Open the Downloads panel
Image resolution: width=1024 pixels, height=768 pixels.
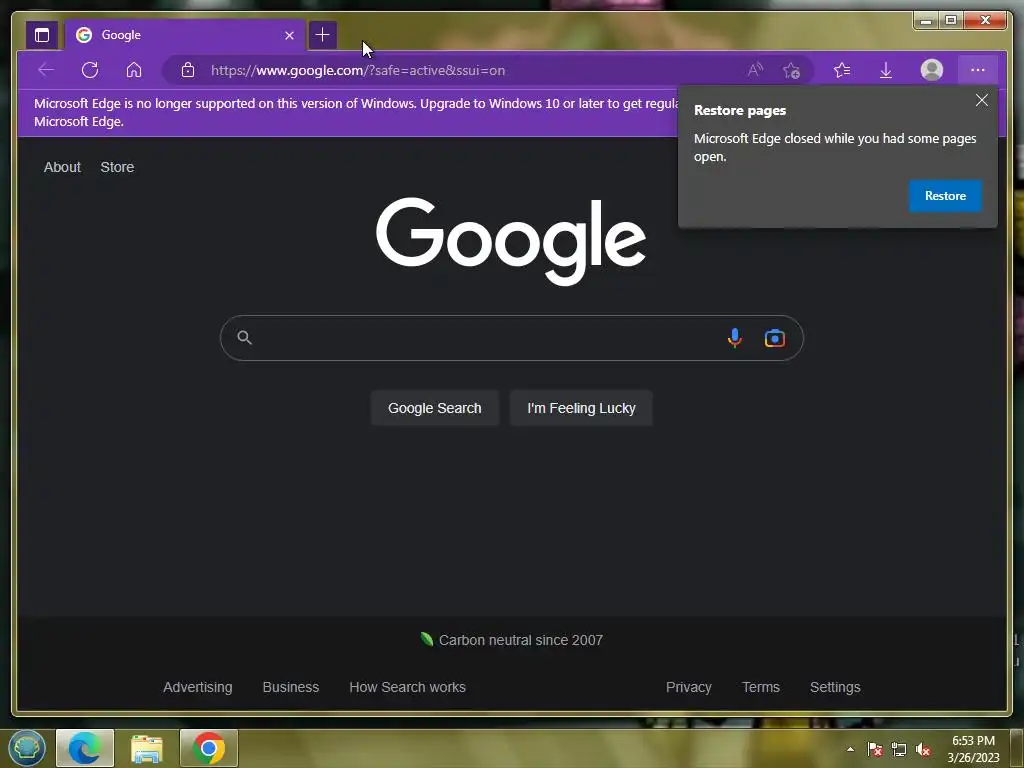[x=886, y=70]
